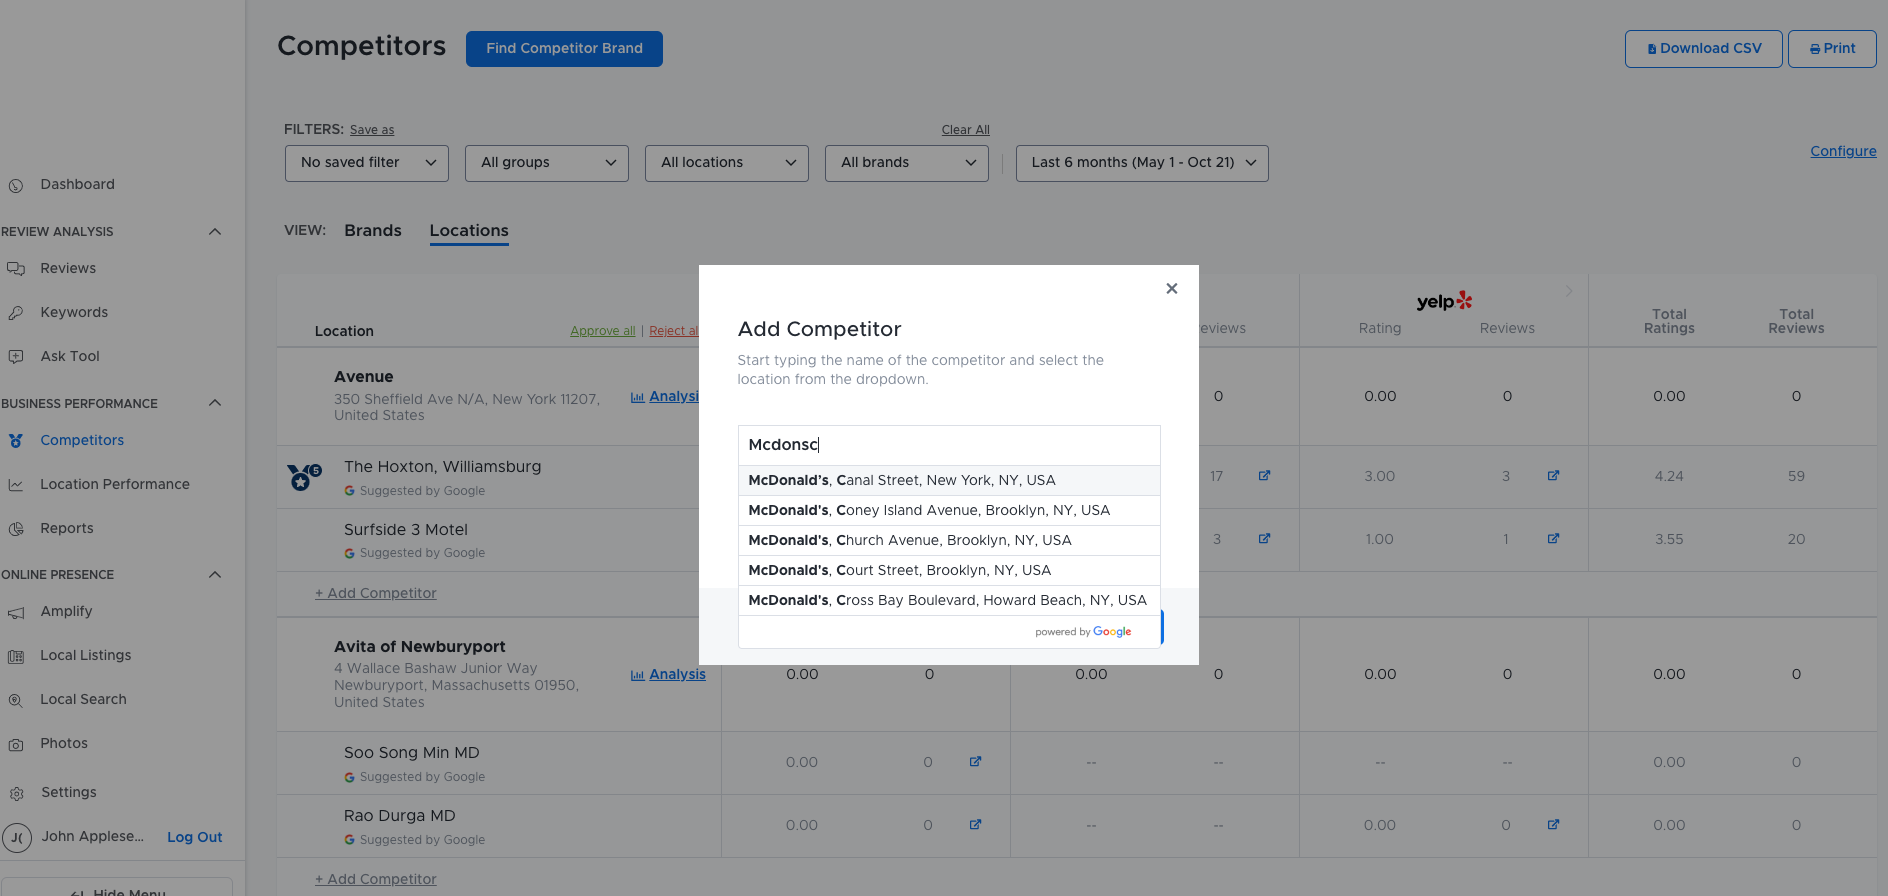1888x896 pixels.
Task: Click the Amplify megaphone icon
Action: click(16, 612)
